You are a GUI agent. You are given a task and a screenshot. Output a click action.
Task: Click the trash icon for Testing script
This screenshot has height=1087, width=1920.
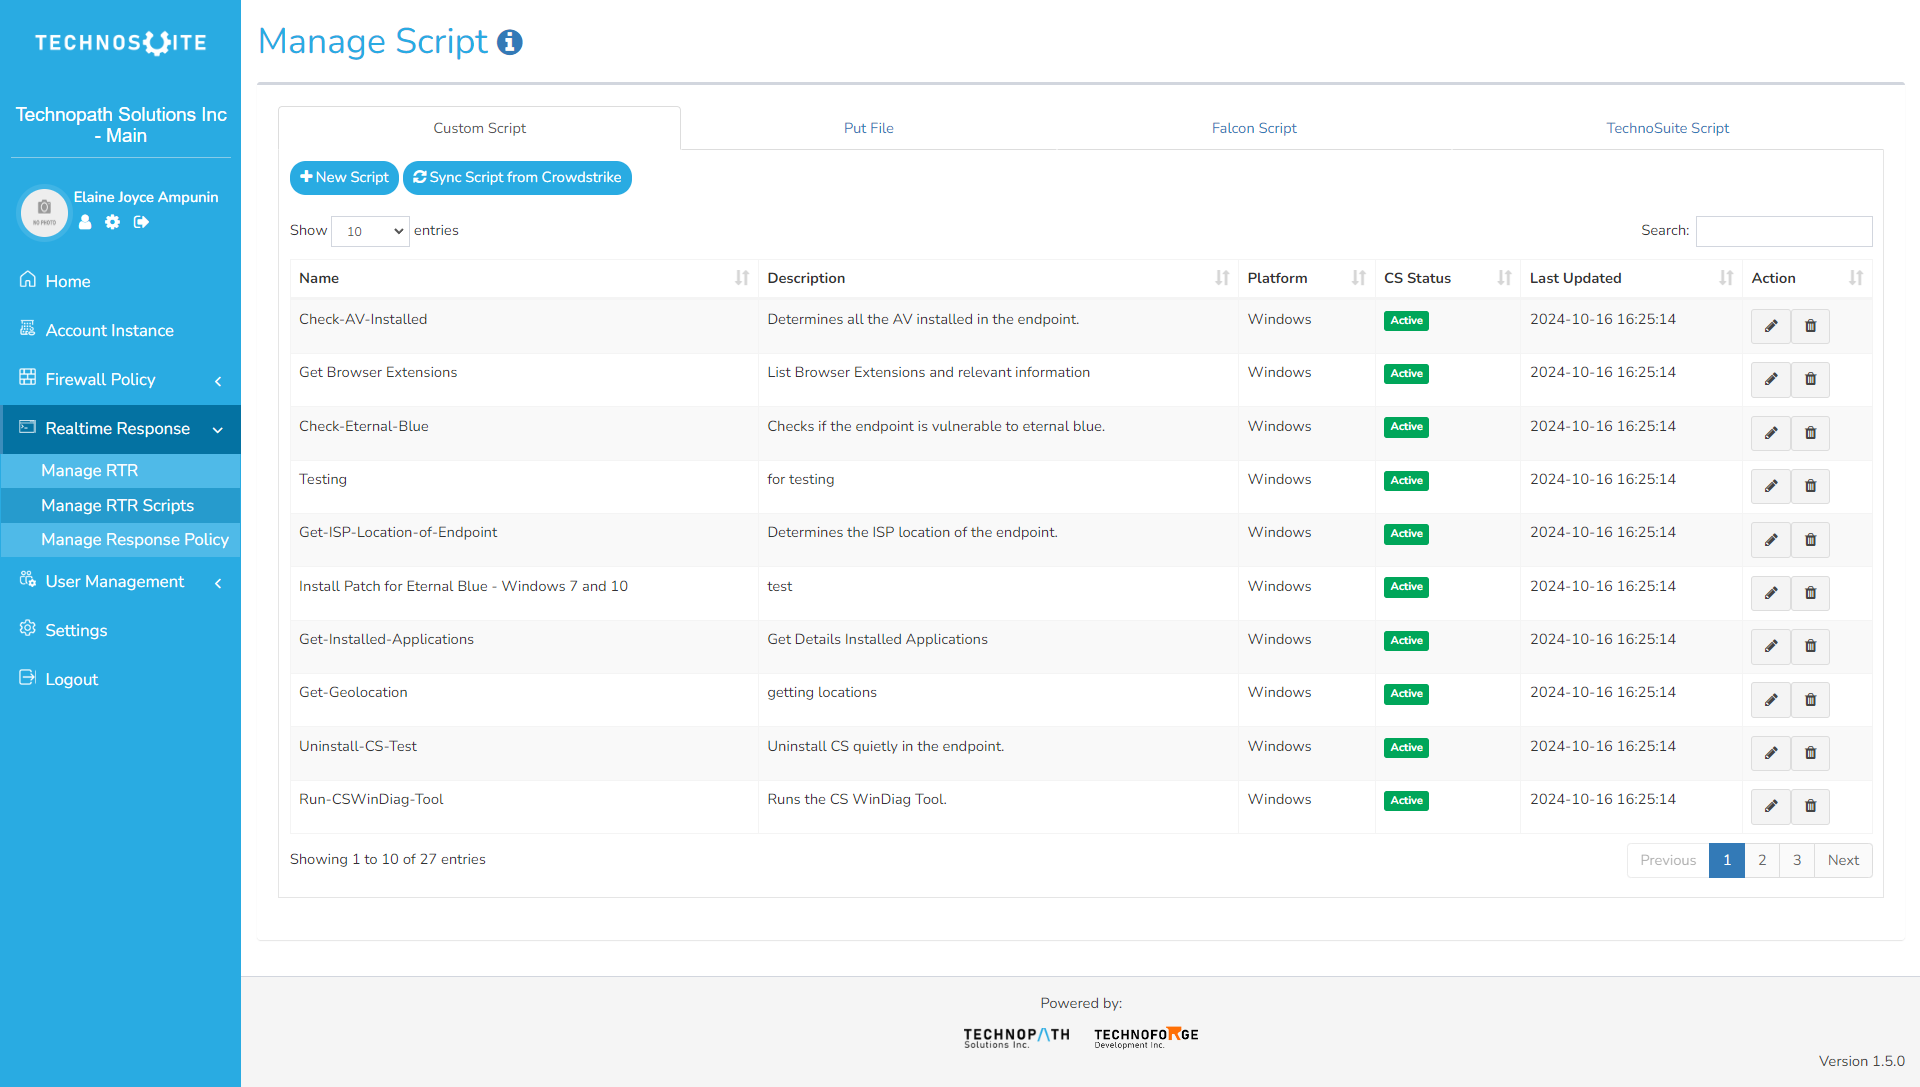[x=1810, y=486]
